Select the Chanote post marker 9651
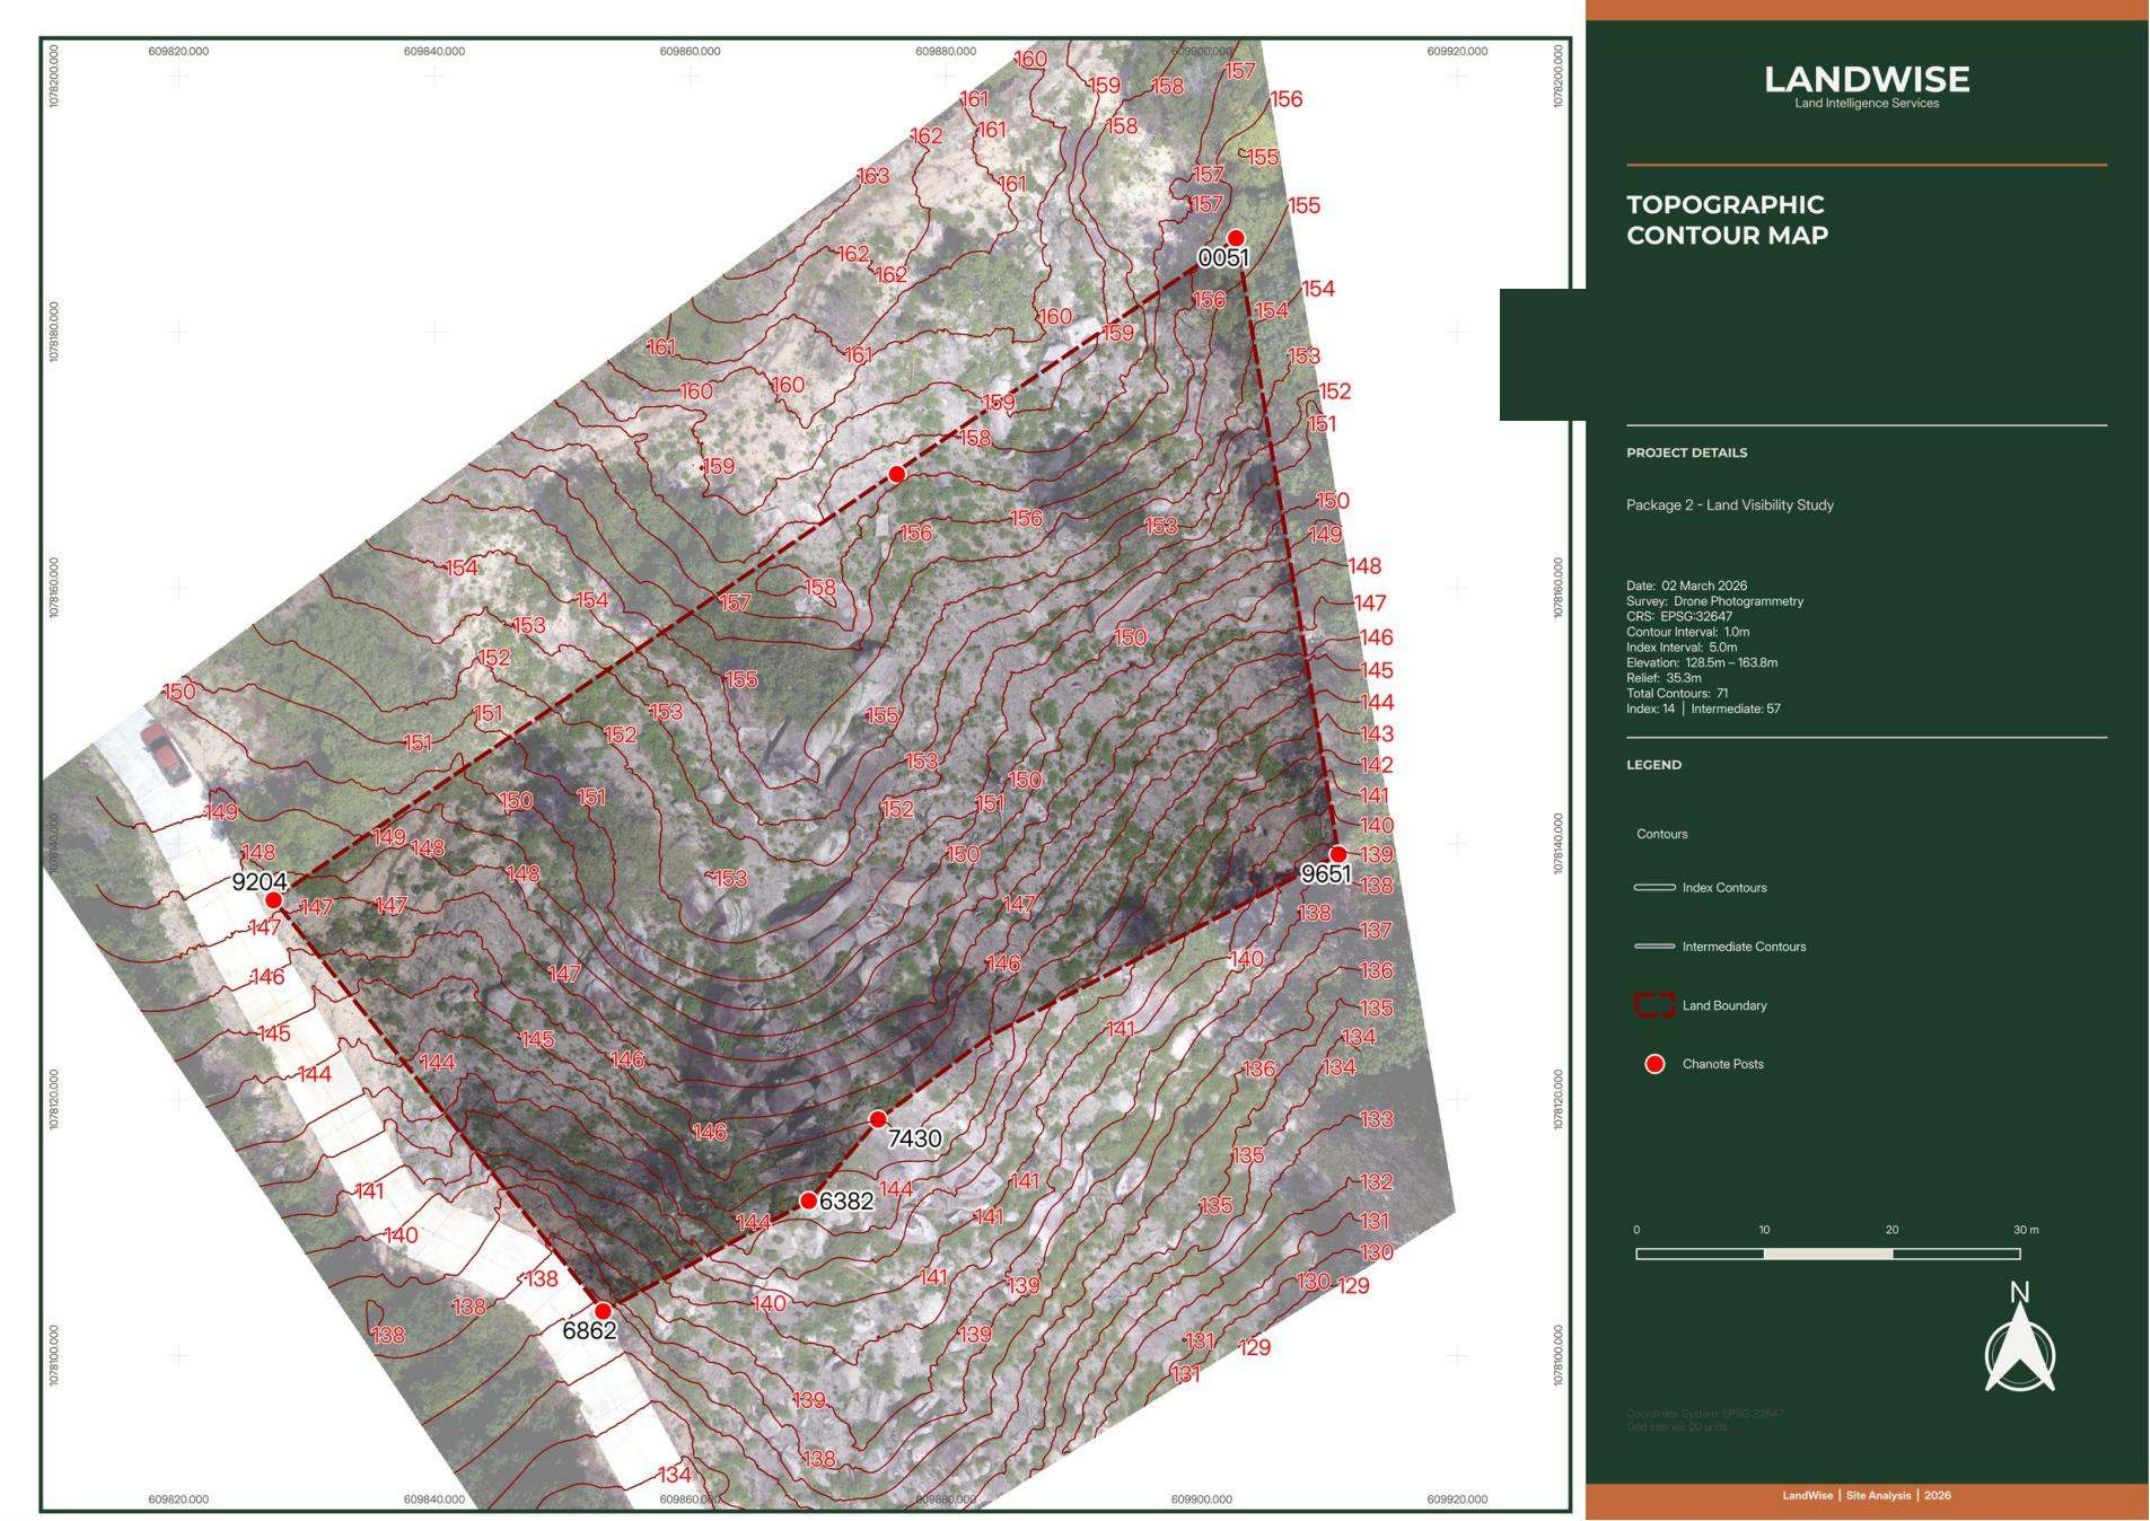This screenshot has height=1521, width=2150. point(1337,854)
